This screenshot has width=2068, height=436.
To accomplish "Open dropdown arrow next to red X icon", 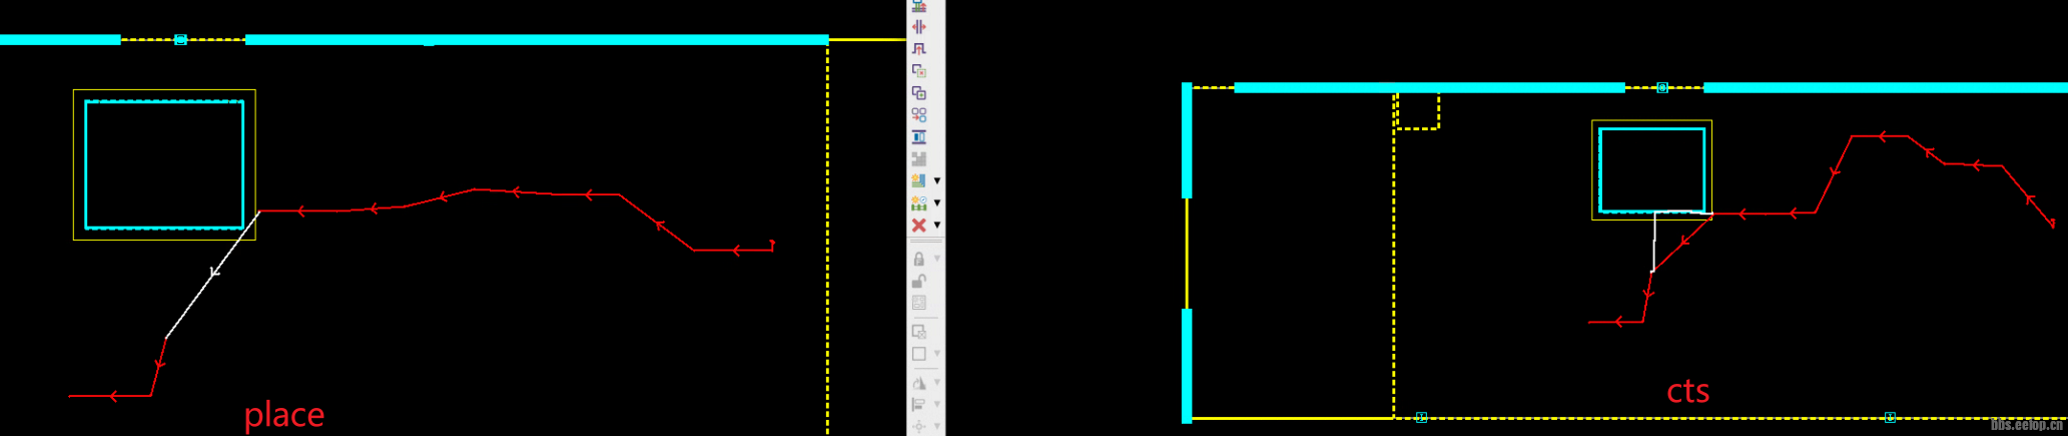I will point(937,225).
